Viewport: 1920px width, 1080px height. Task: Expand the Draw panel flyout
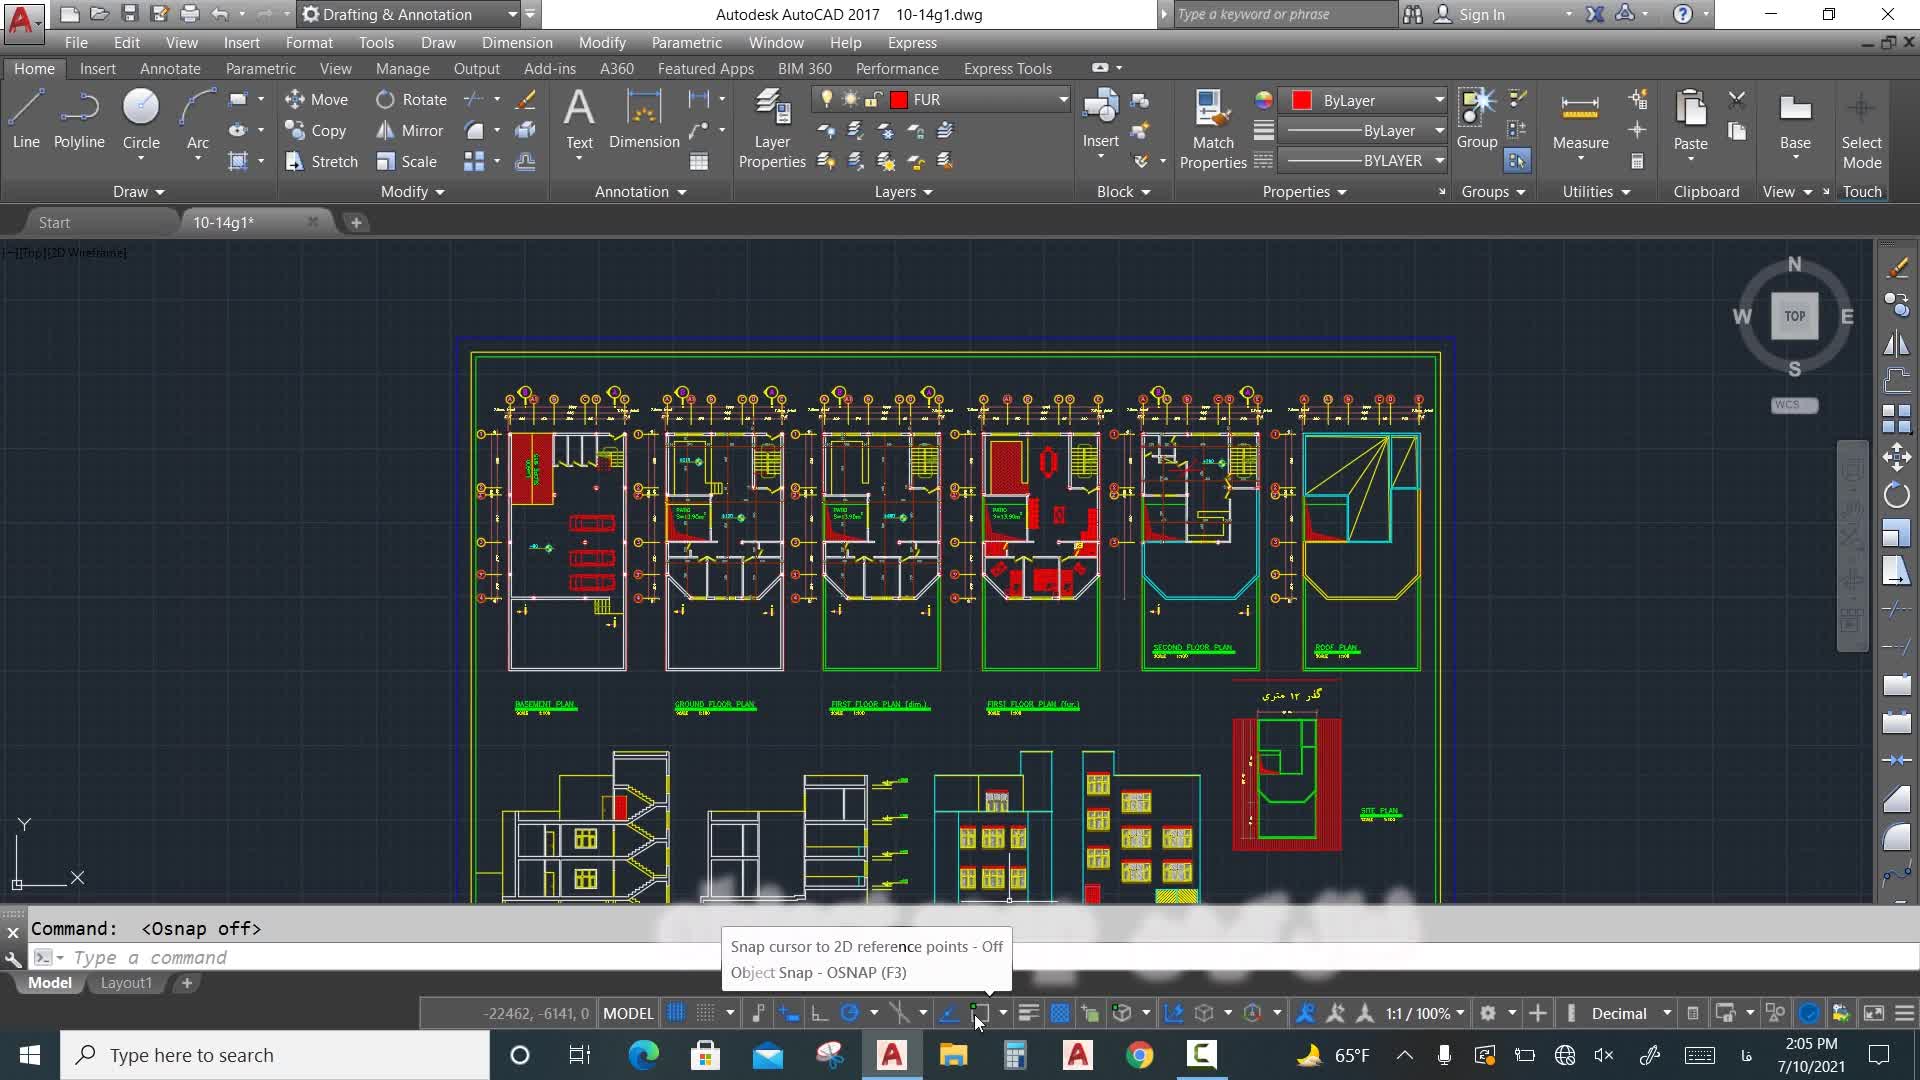(x=138, y=191)
